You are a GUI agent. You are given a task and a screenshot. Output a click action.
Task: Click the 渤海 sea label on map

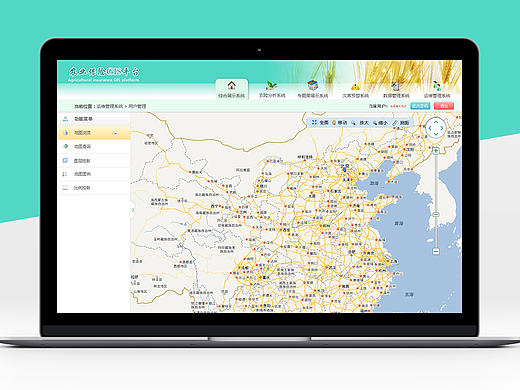pyautogui.click(x=374, y=183)
